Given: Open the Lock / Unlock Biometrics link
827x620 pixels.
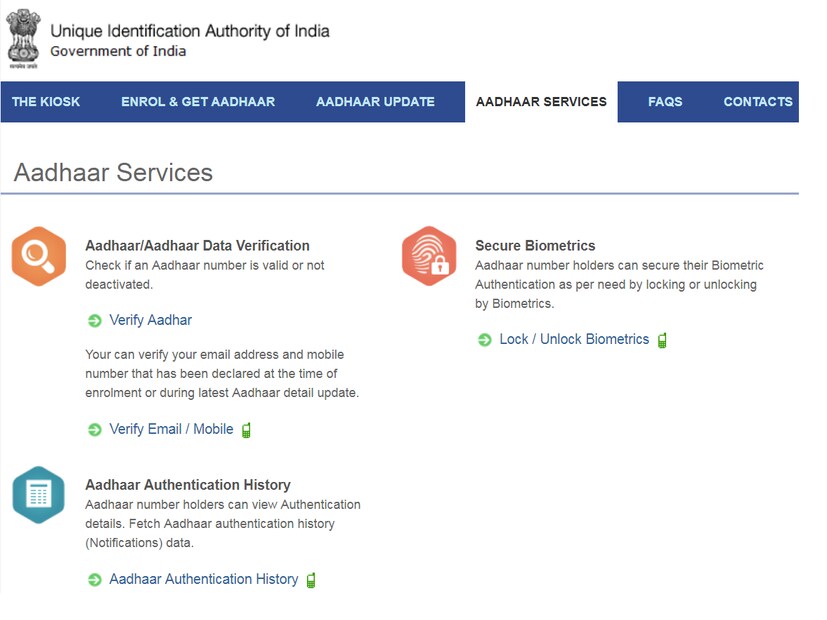Looking at the screenshot, I should 574,339.
